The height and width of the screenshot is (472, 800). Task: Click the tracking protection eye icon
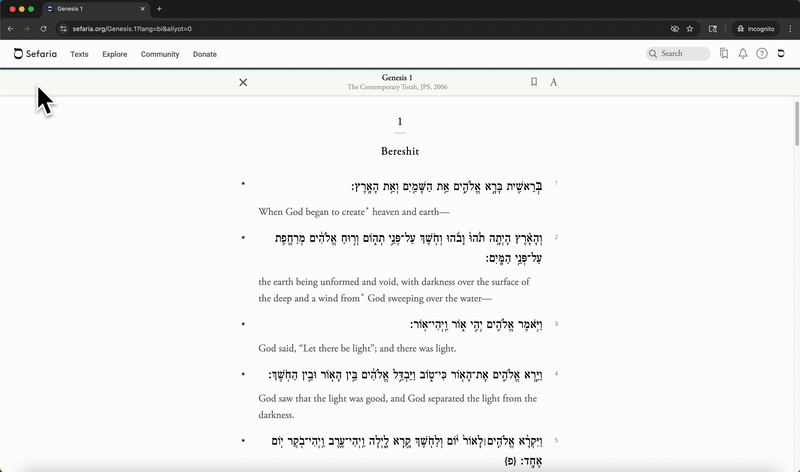click(x=674, y=29)
